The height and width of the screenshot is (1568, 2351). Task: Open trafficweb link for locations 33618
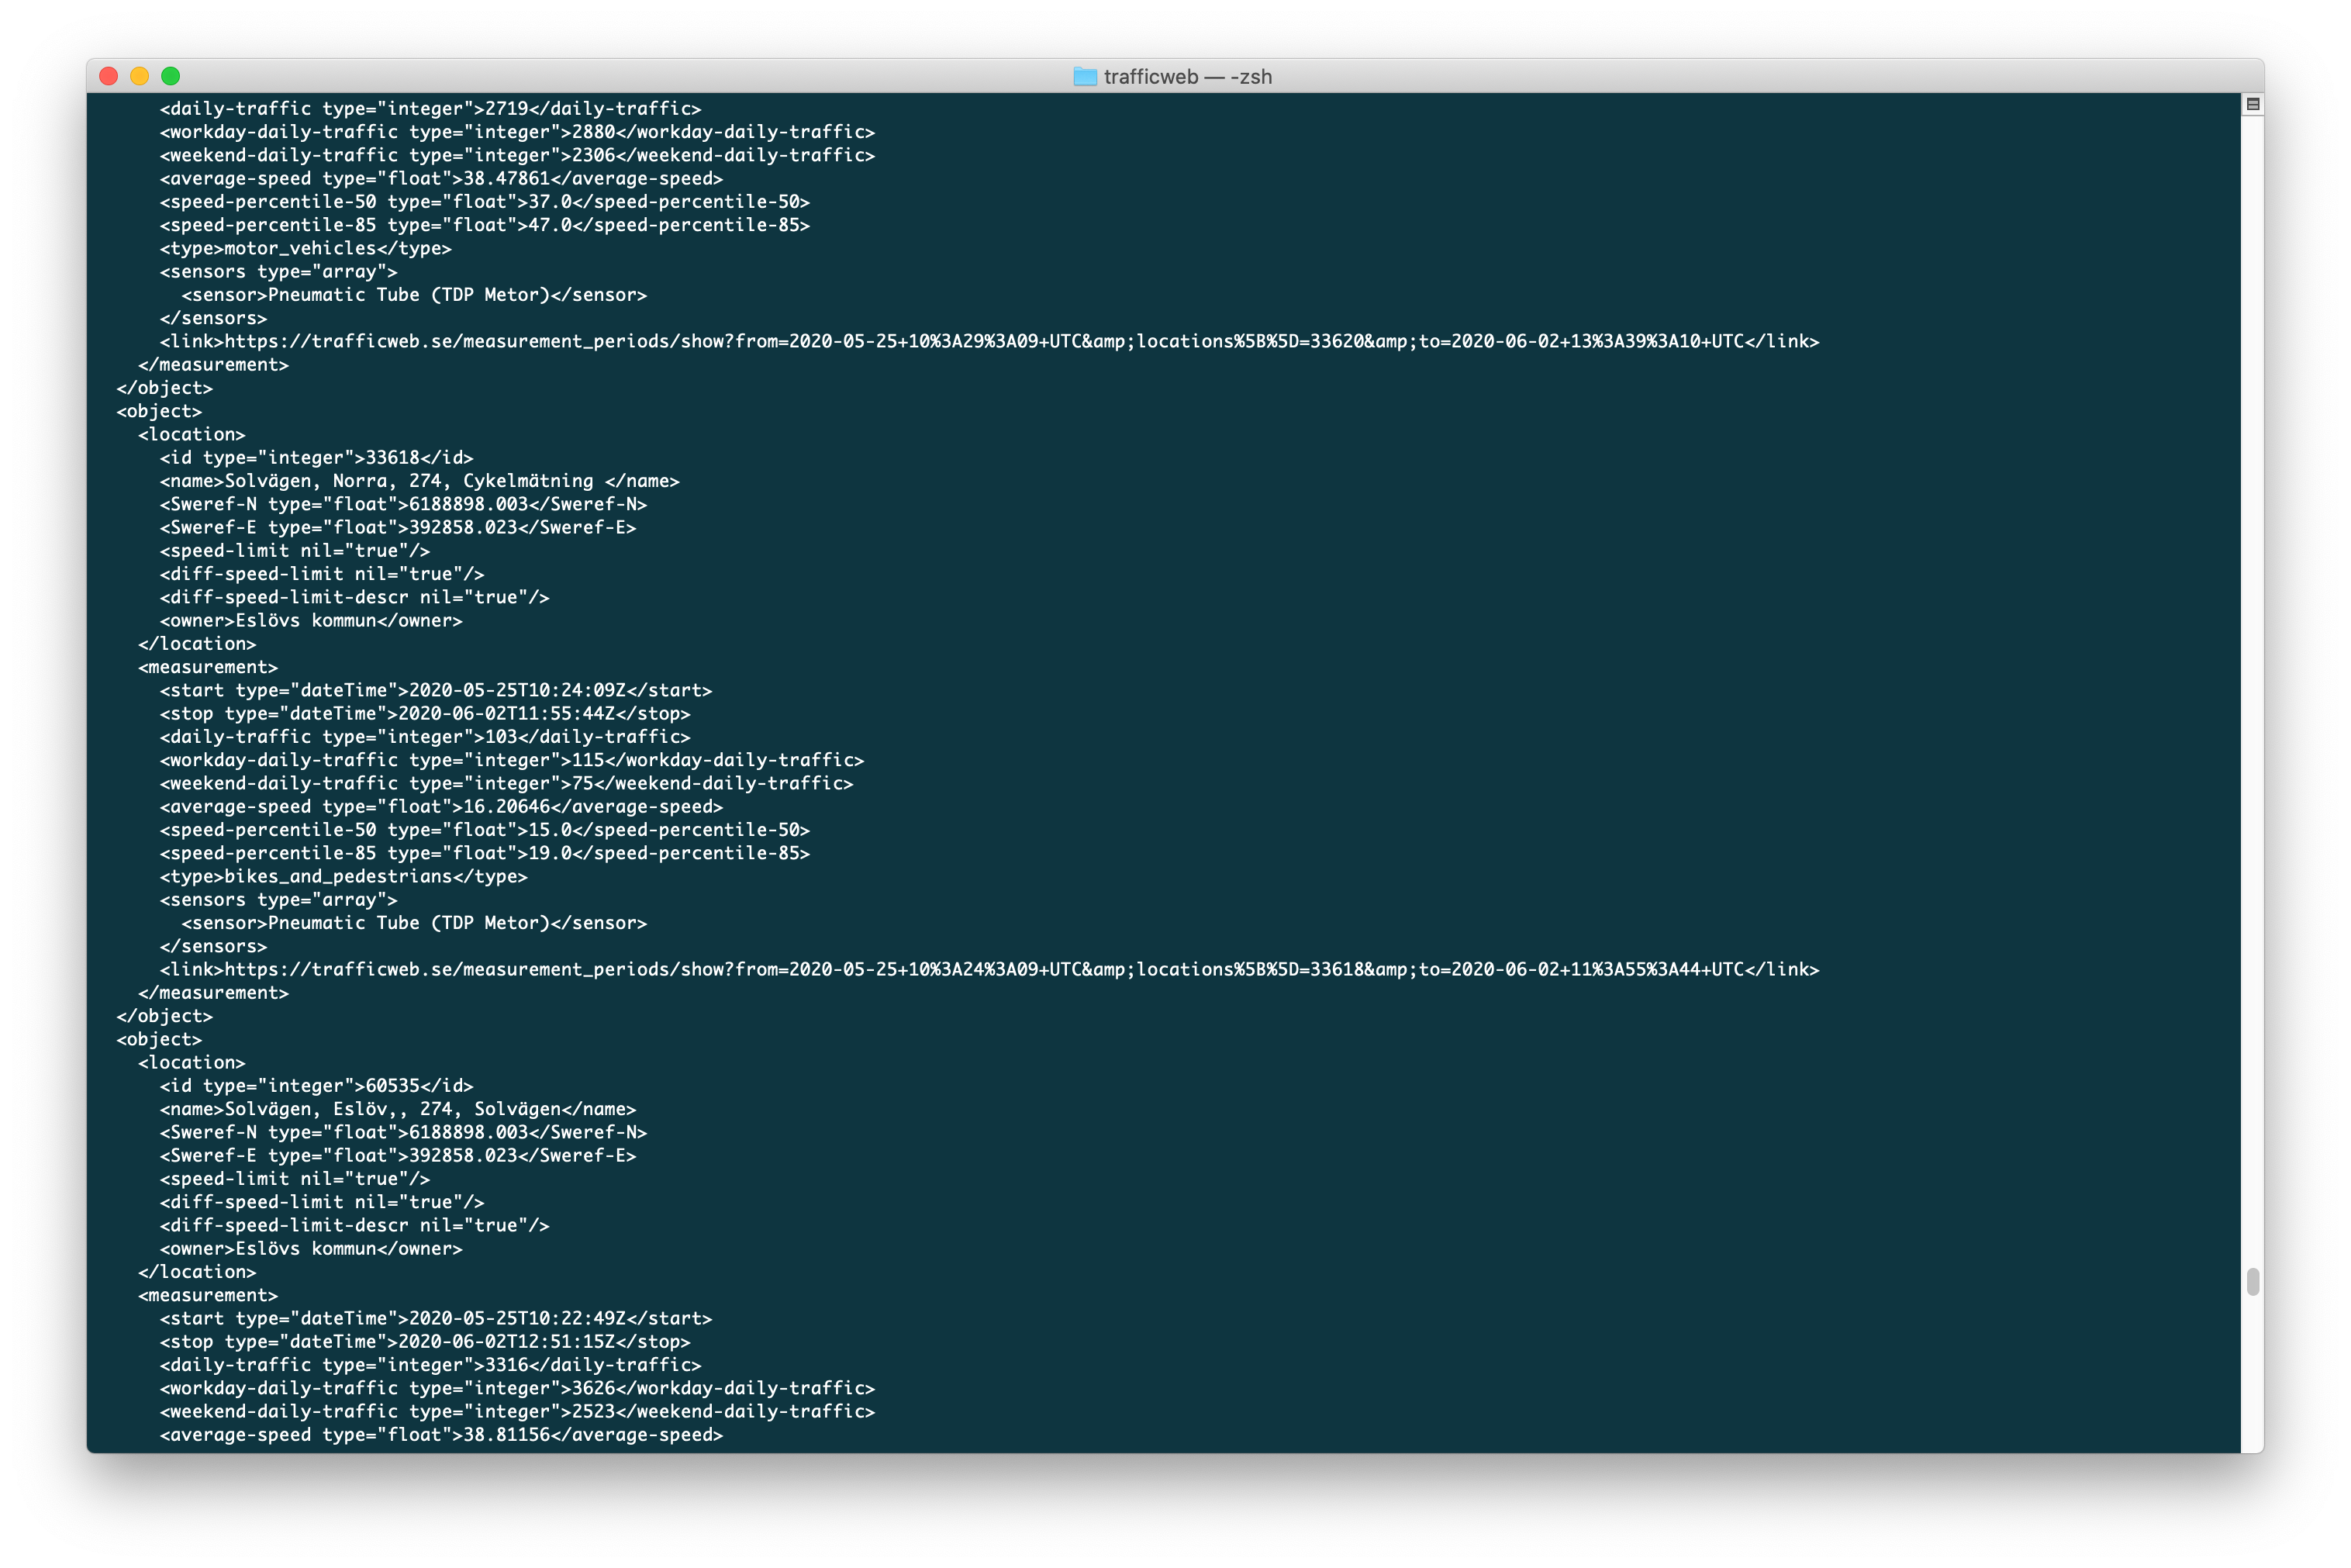984,970
